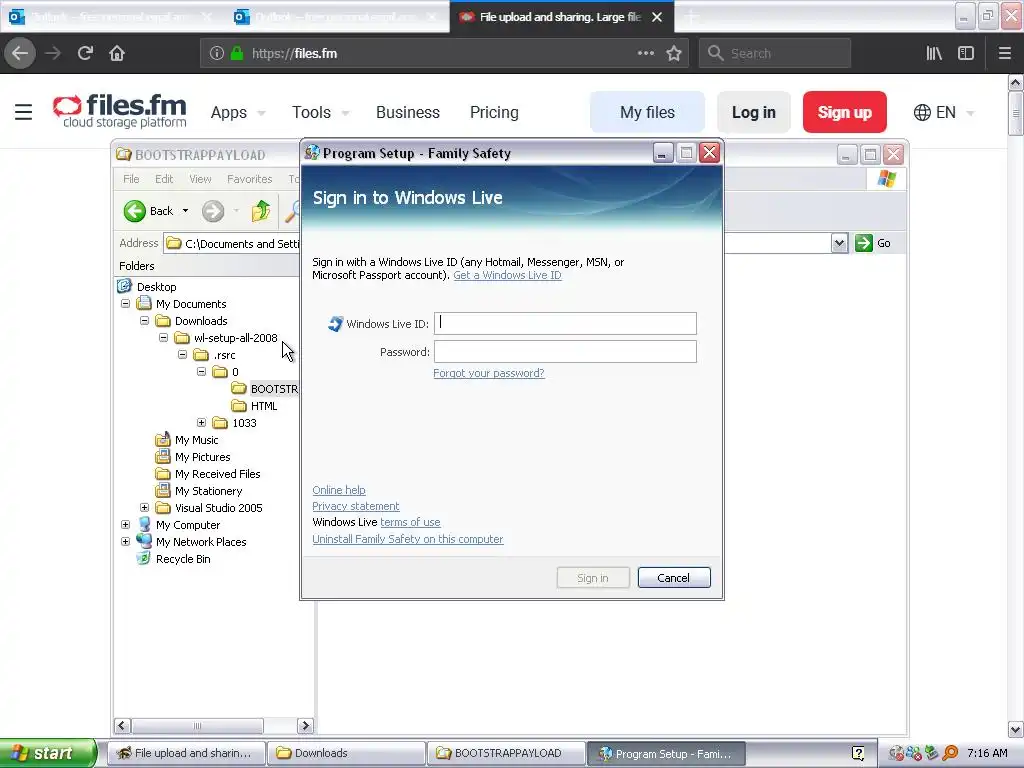1024x768 pixels.
Task: Click the Up folder icon in Explorer
Action: [261, 211]
